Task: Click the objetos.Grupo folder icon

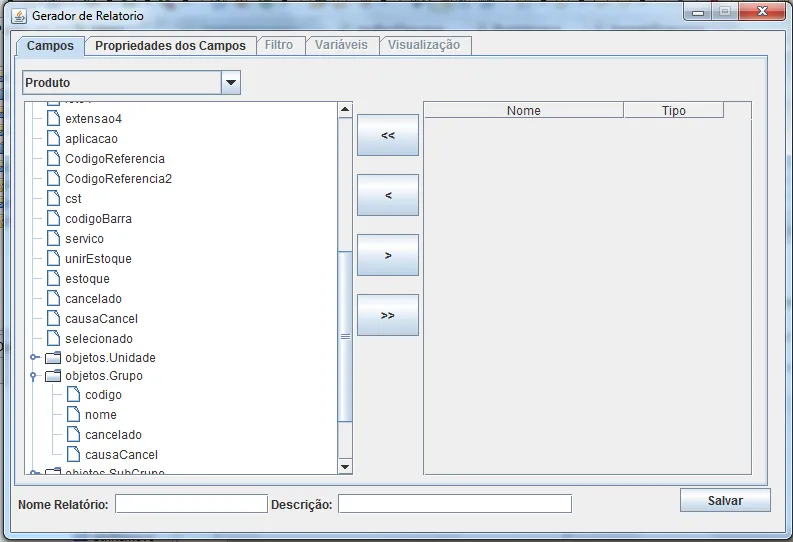Action: tap(53, 376)
